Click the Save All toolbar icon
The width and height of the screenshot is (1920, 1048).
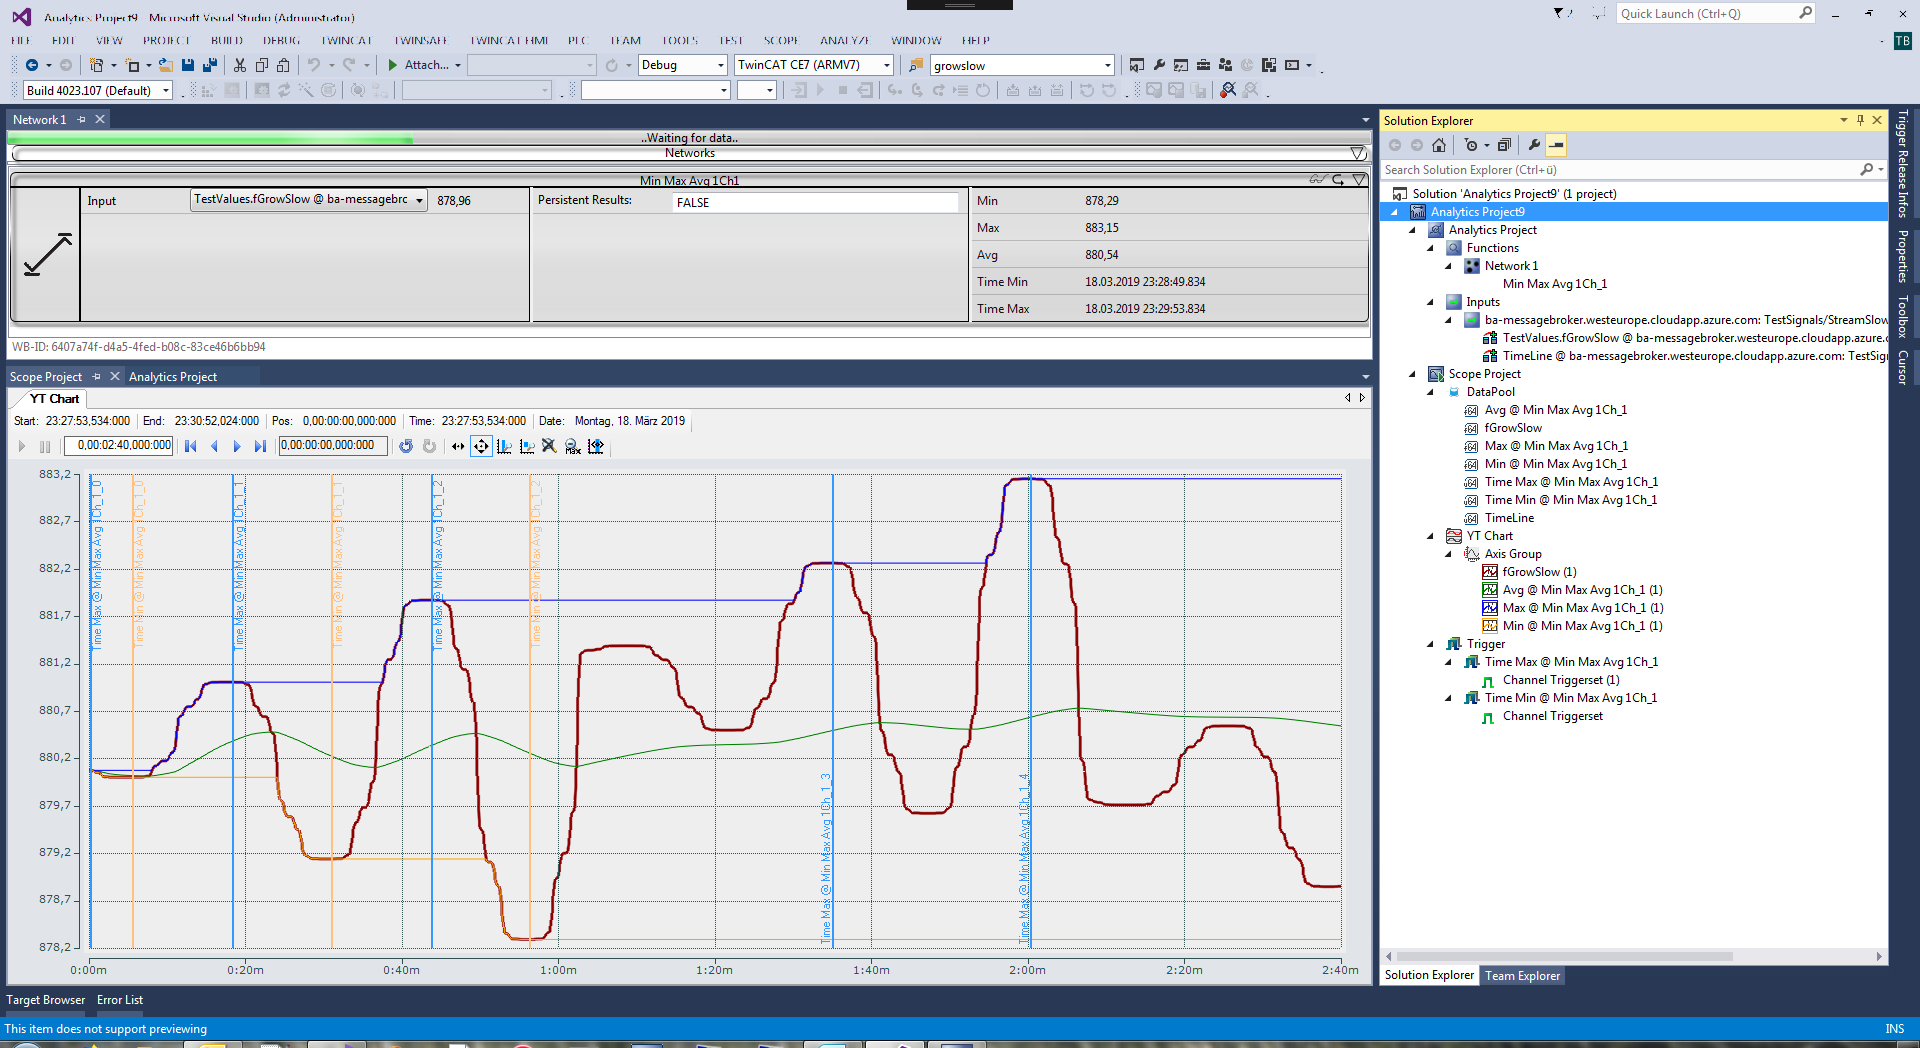(210, 65)
